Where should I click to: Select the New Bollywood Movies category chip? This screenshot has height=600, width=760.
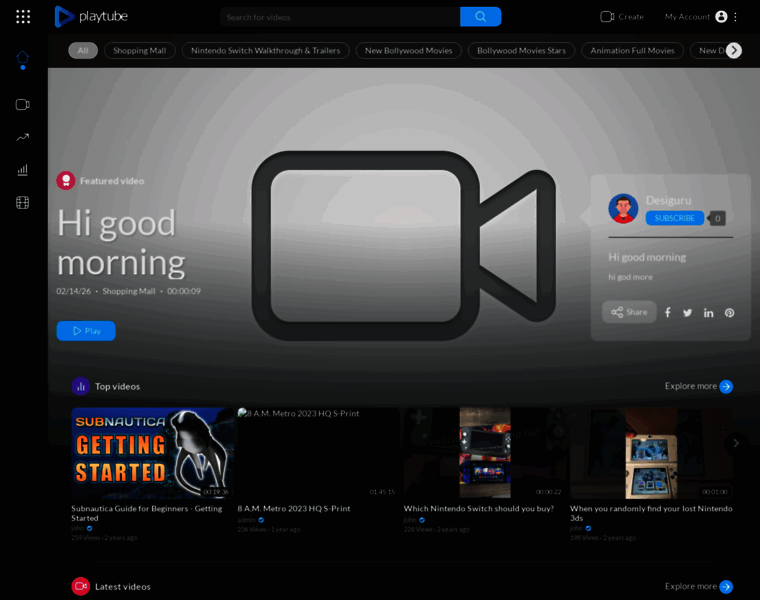[408, 50]
